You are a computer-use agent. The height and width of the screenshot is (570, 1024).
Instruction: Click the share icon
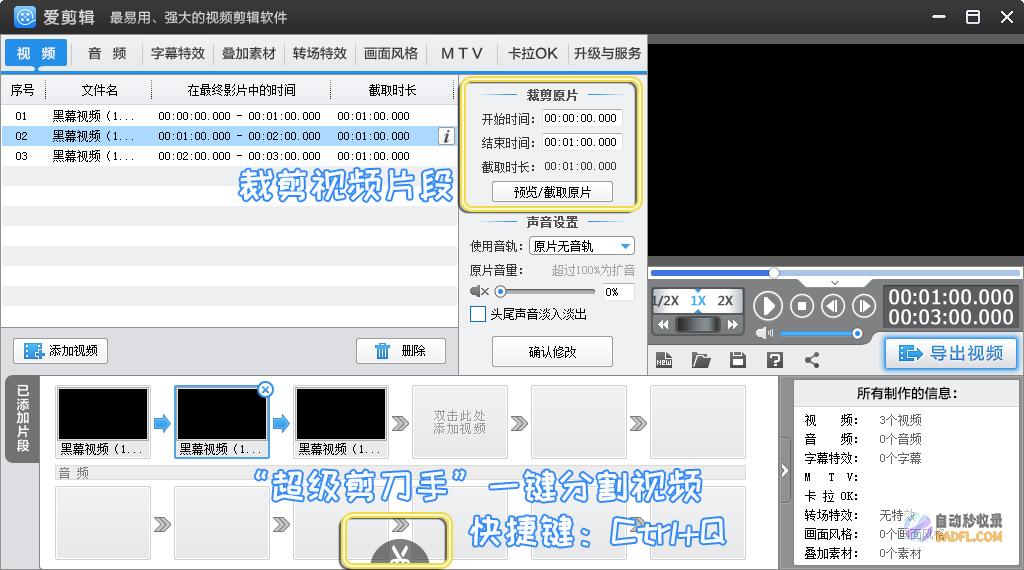[x=812, y=360]
